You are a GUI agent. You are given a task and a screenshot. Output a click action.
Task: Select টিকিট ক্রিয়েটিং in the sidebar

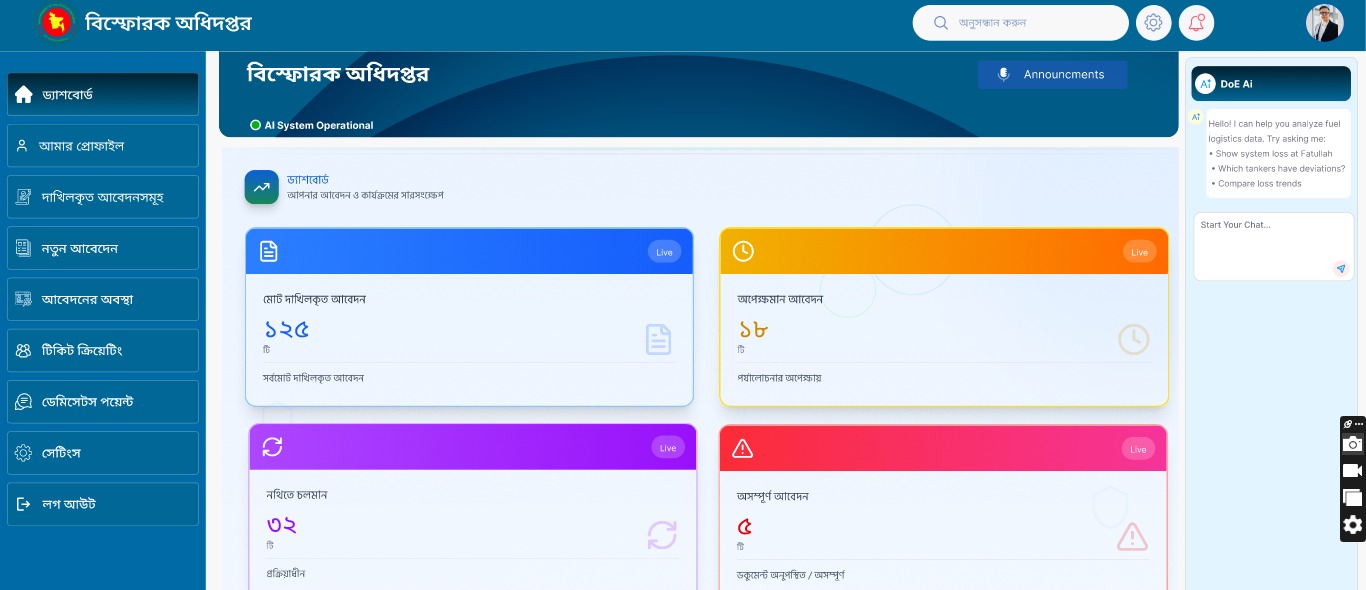click(x=103, y=351)
